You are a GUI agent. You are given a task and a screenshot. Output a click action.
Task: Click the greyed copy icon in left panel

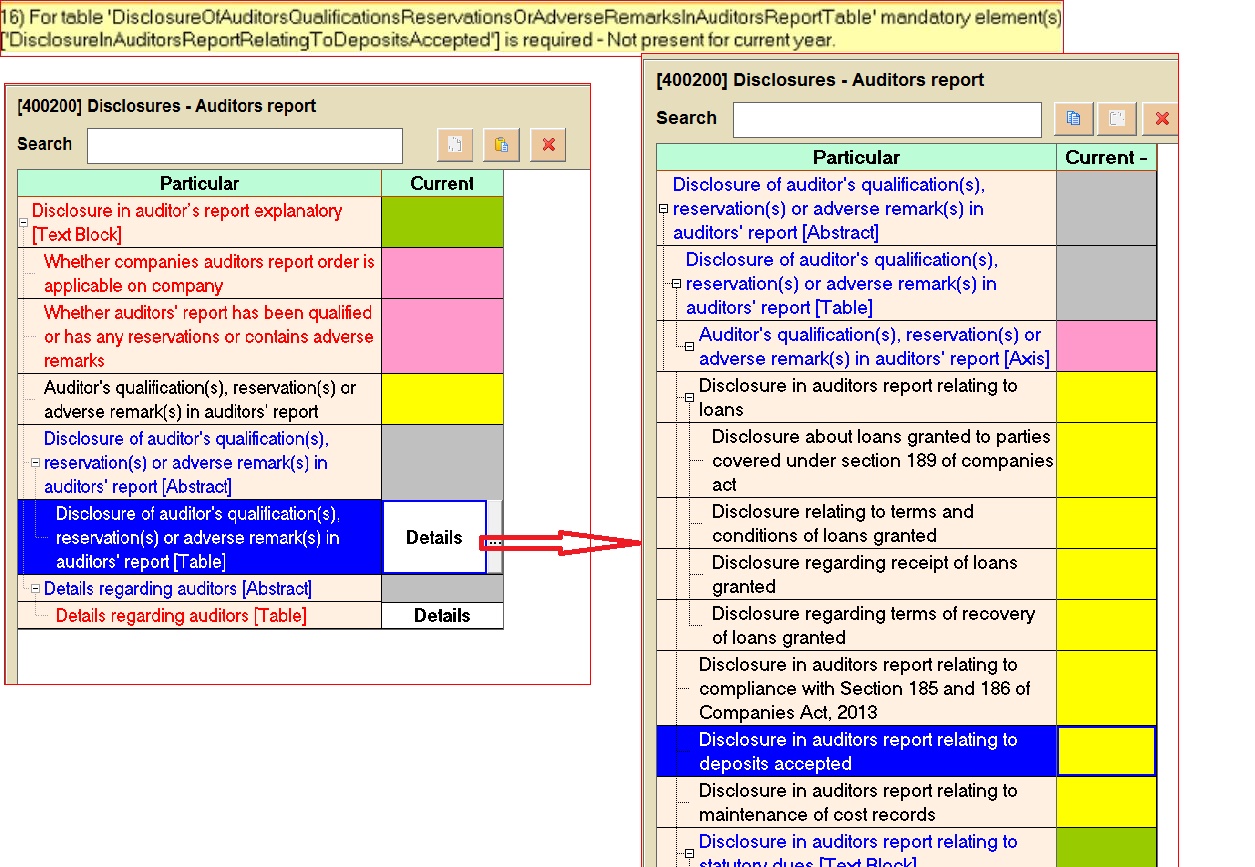[x=455, y=145]
